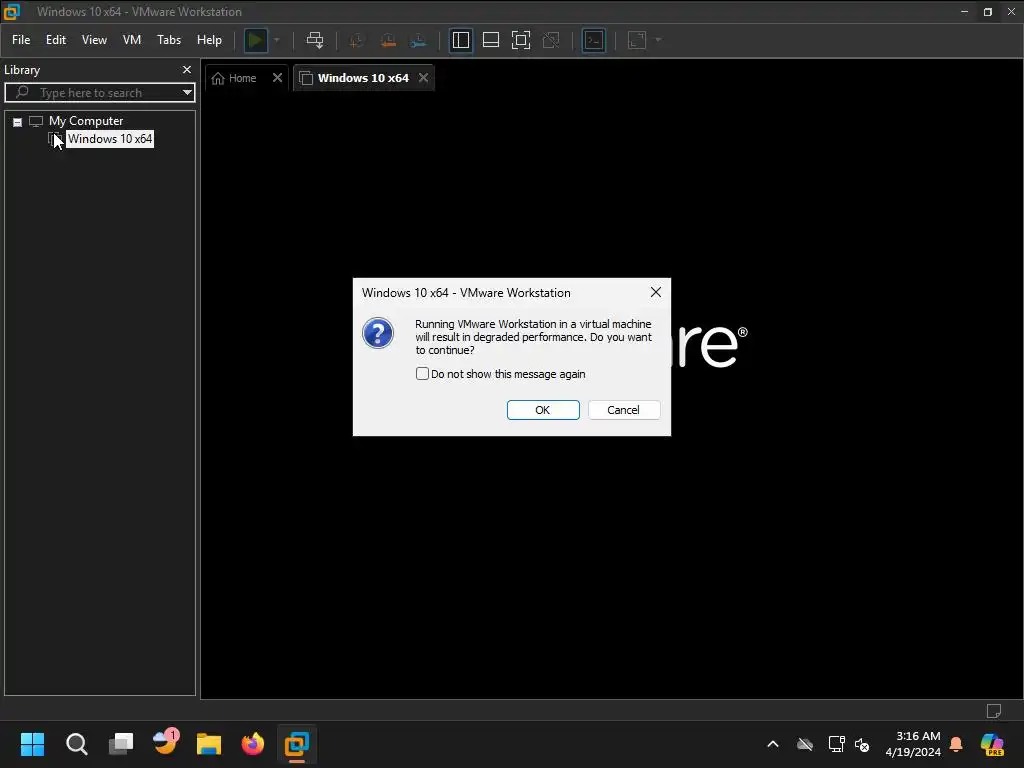Show hidden system tray icons
Screen dimensions: 1024x768
(x=773, y=744)
